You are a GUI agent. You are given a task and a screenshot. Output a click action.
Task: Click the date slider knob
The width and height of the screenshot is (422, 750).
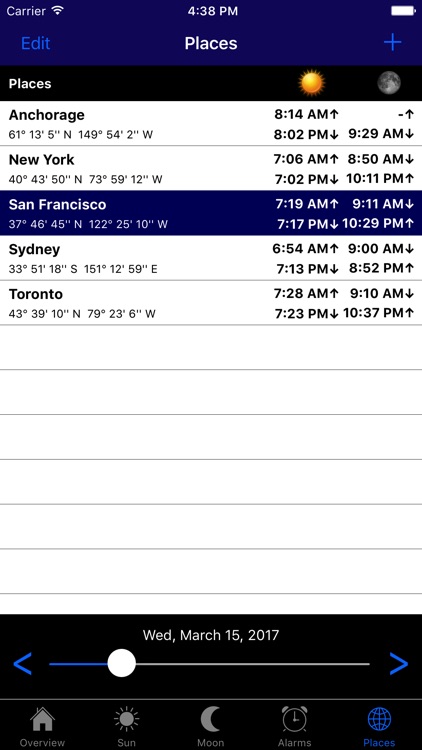(x=122, y=663)
